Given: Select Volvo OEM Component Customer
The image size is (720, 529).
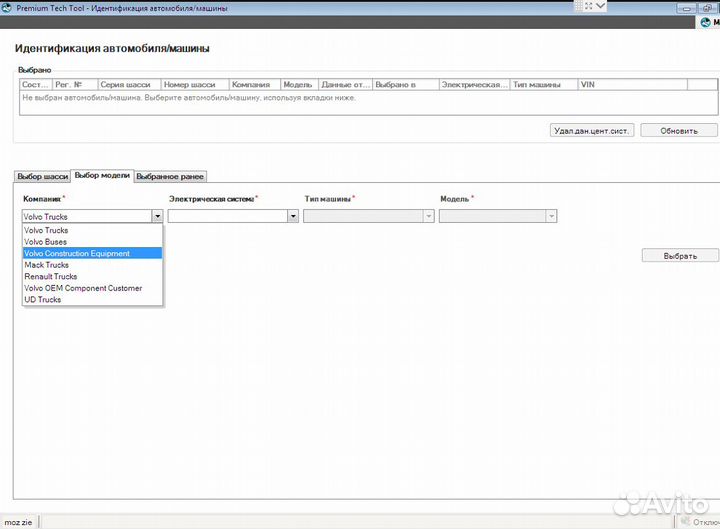Looking at the screenshot, I should click(x=92, y=288).
